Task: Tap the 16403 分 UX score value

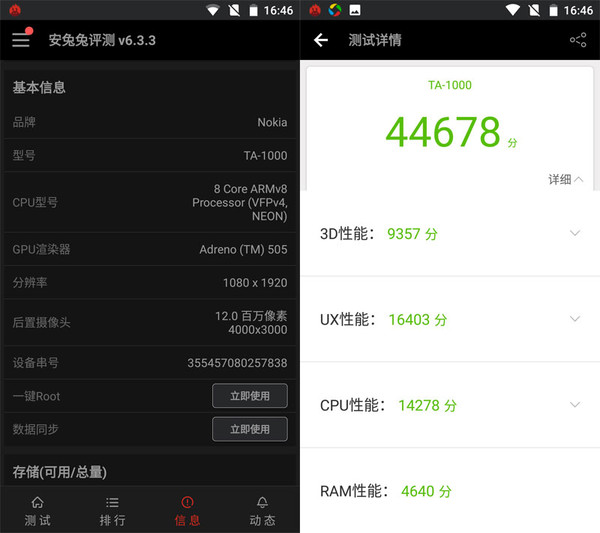Action: coord(417,319)
